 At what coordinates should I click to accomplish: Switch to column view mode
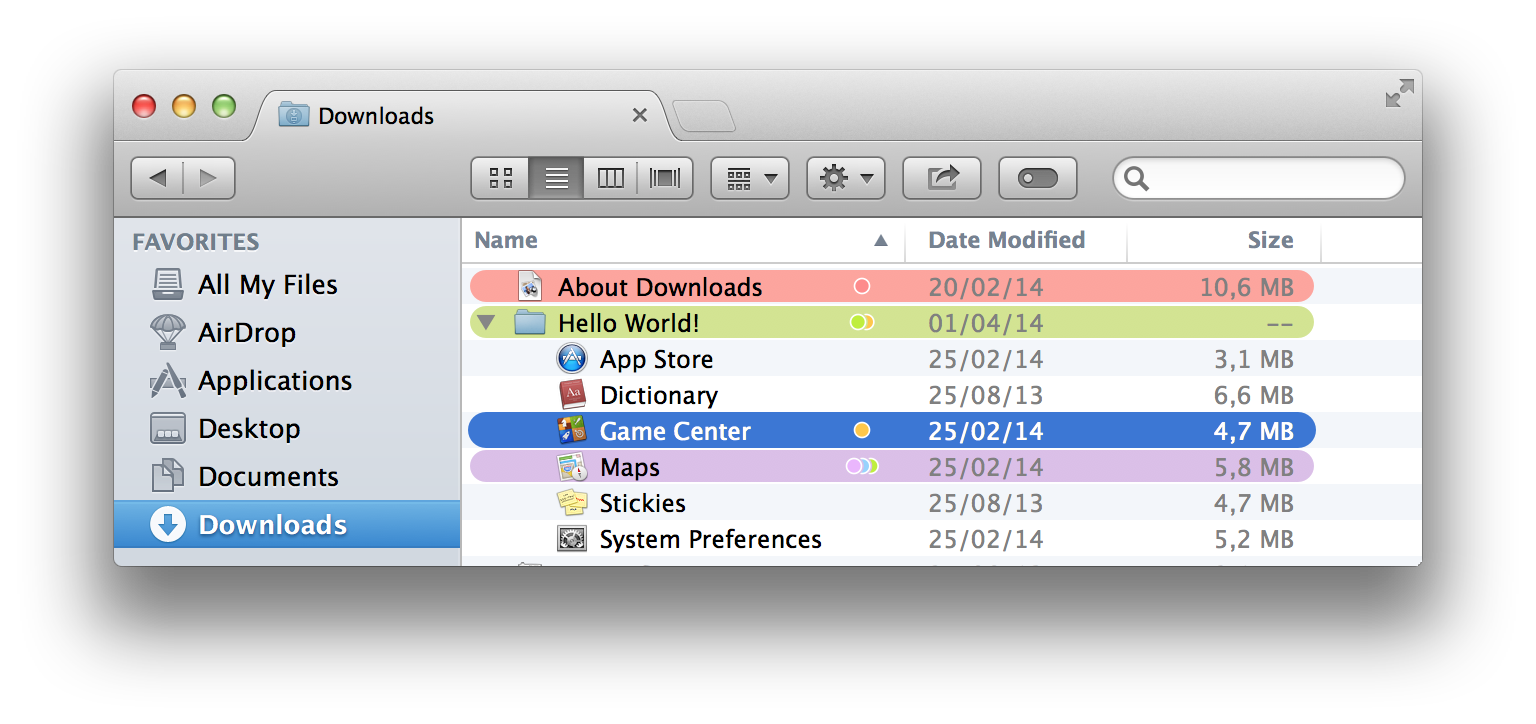tap(610, 179)
